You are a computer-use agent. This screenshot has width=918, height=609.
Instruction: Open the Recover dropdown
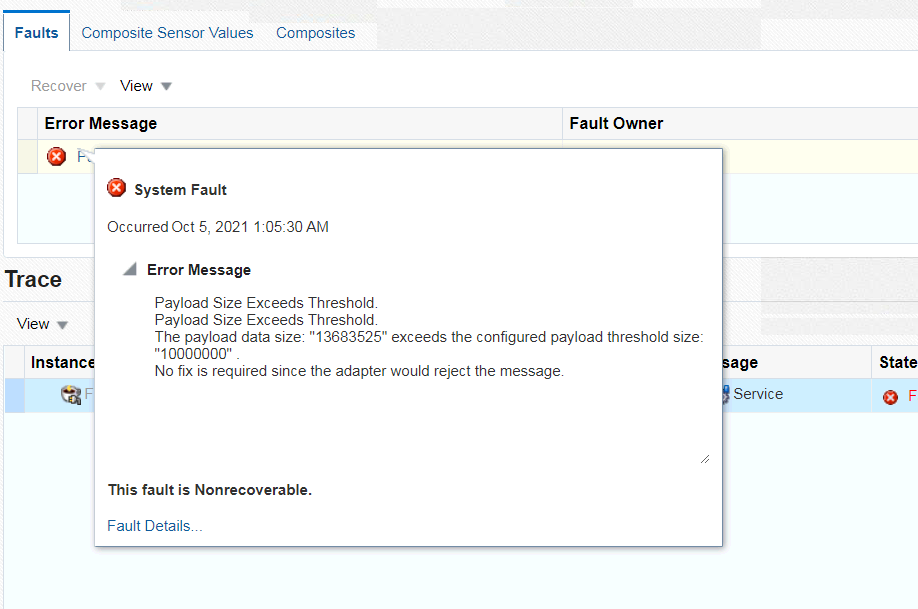click(67, 86)
